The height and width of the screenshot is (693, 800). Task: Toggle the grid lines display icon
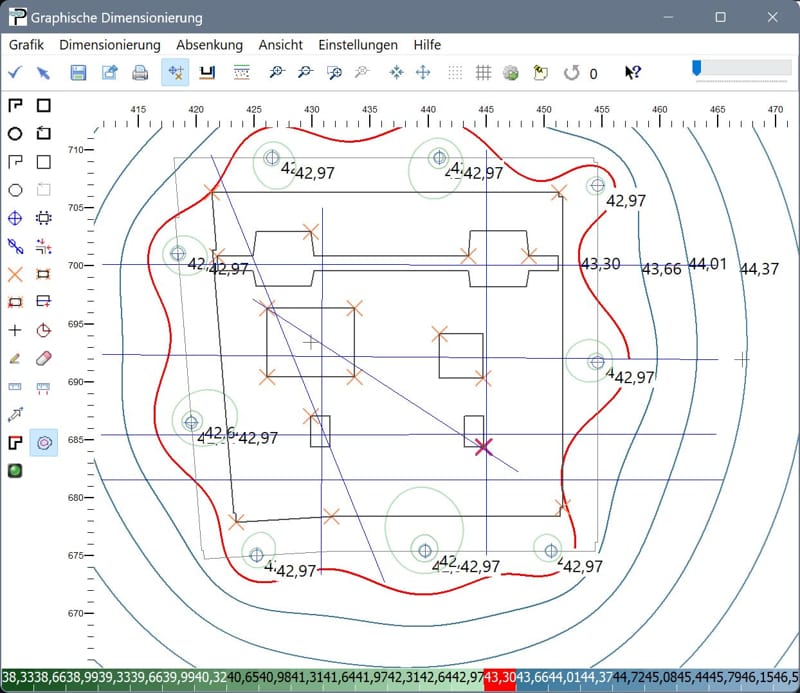coord(483,73)
